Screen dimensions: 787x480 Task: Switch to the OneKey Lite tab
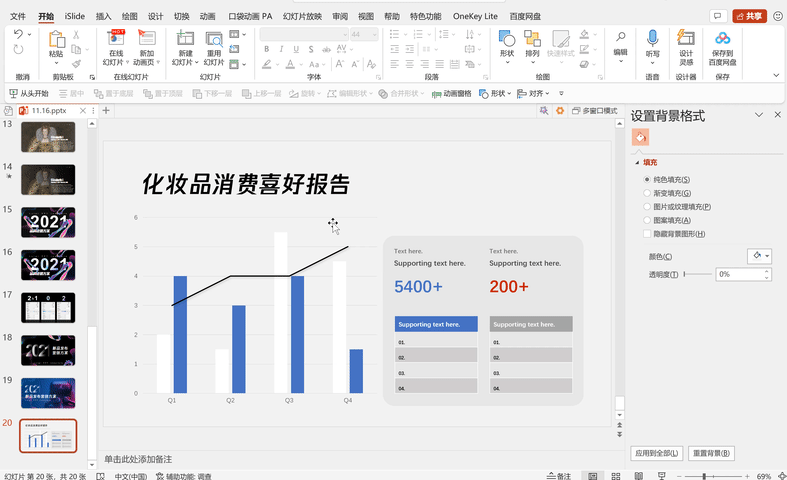475,16
